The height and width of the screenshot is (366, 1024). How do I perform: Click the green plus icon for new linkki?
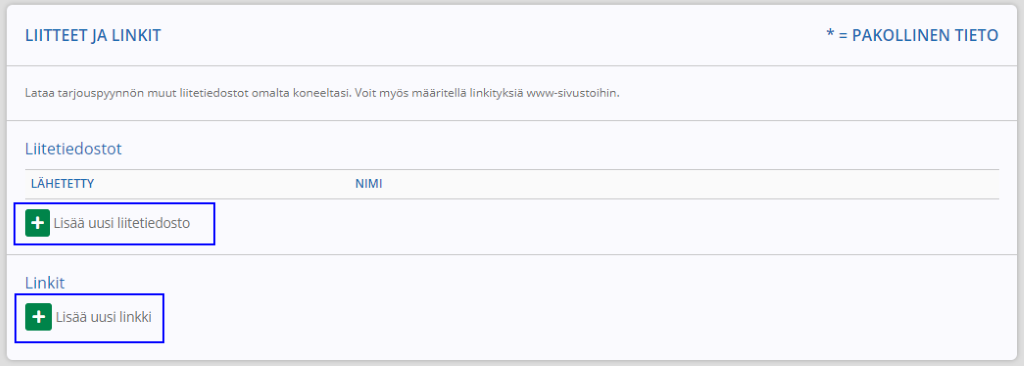(38, 317)
